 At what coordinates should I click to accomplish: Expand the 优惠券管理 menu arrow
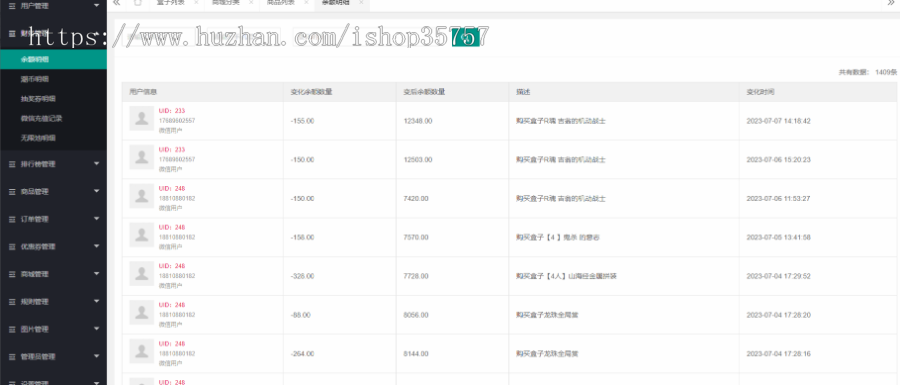tap(96, 246)
